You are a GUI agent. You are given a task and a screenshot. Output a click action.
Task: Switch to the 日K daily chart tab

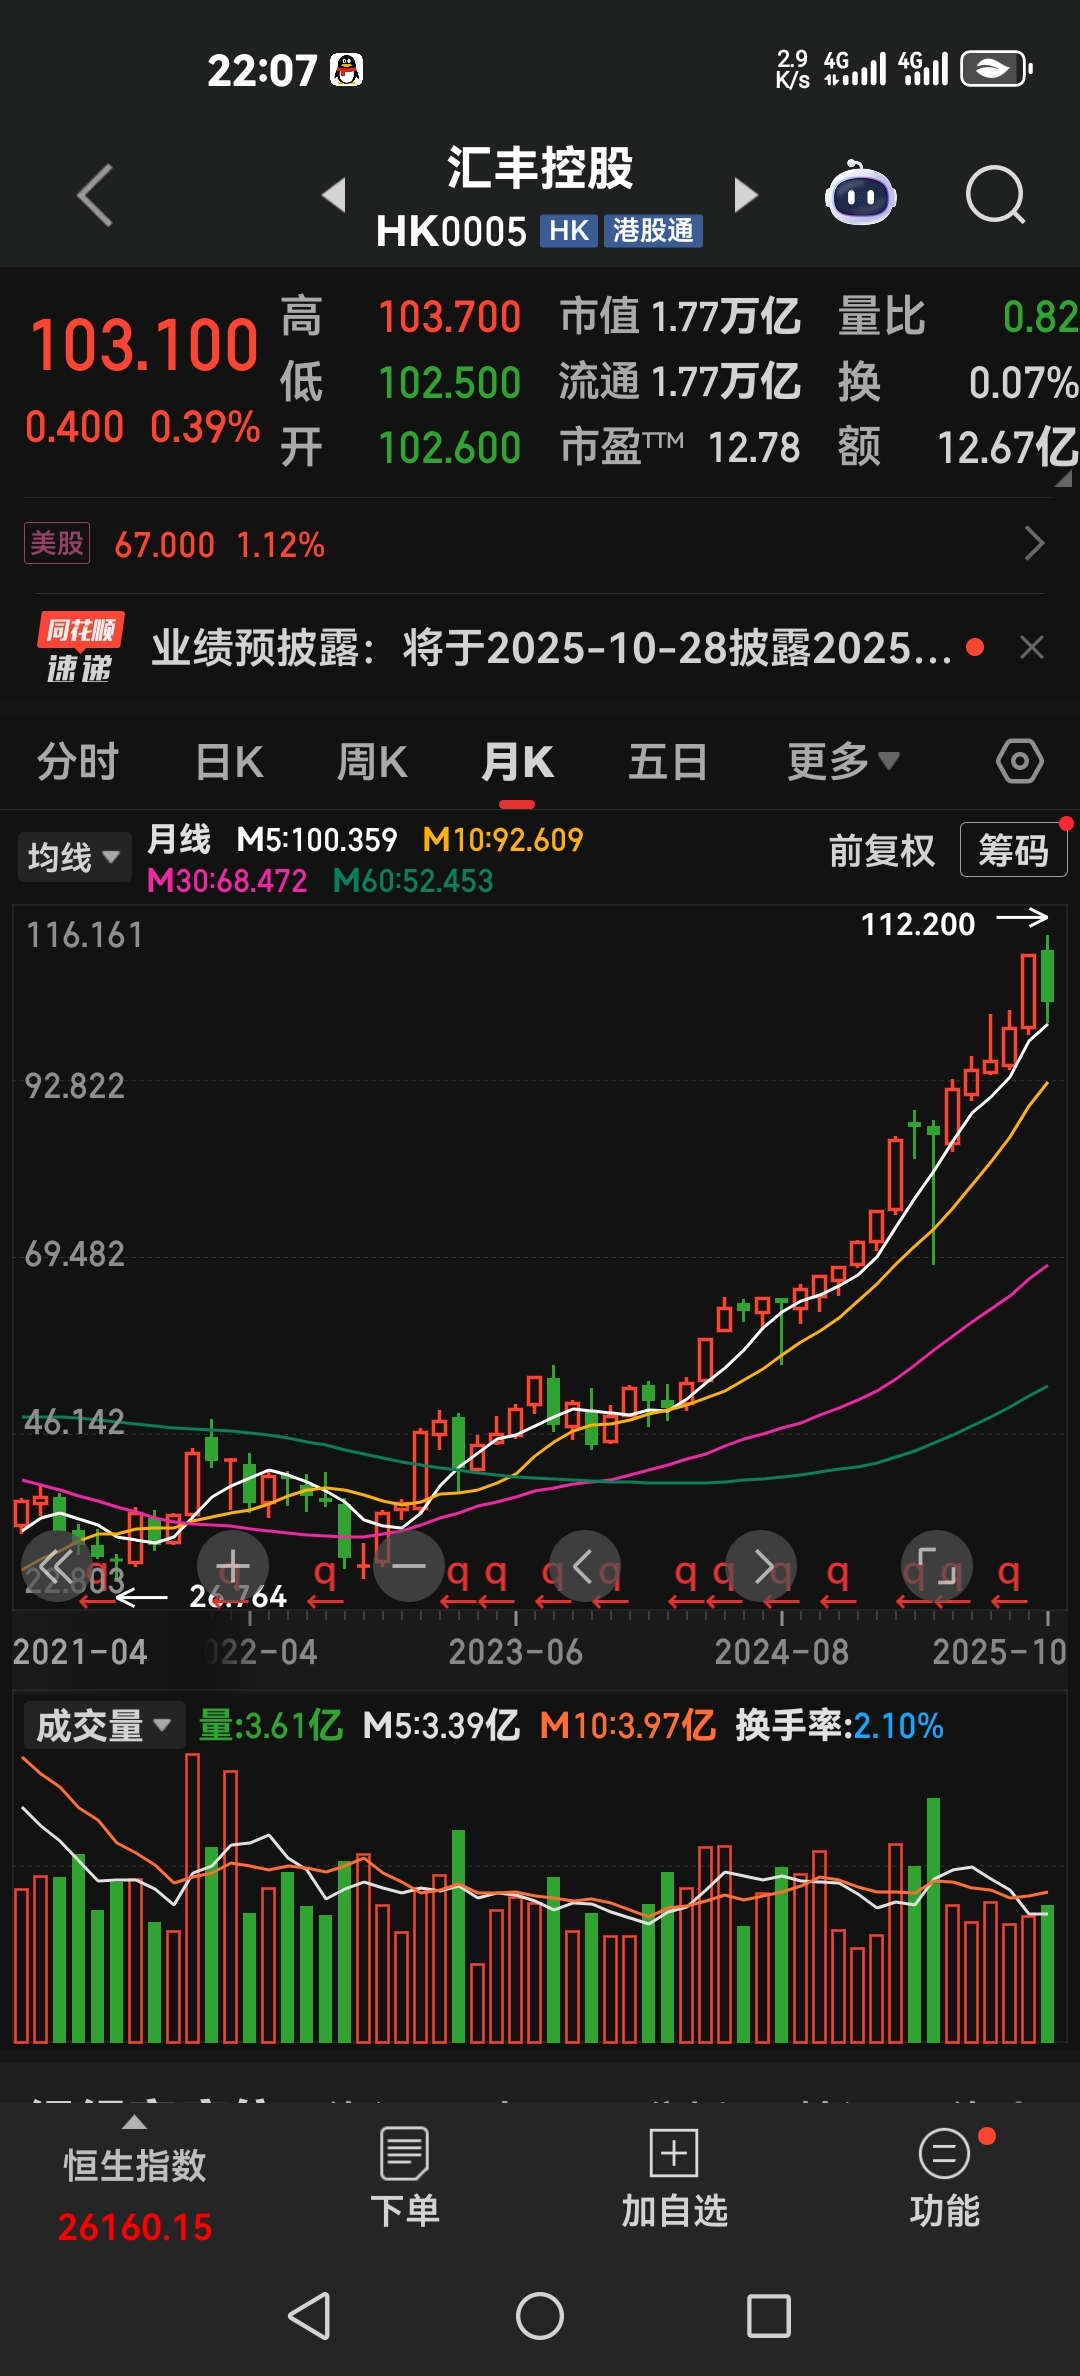pyautogui.click(x=229, y=762)
